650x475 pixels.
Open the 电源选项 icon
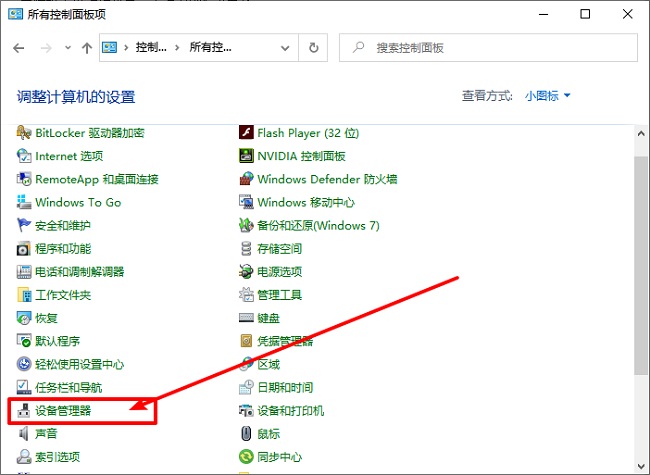point(246,272)
